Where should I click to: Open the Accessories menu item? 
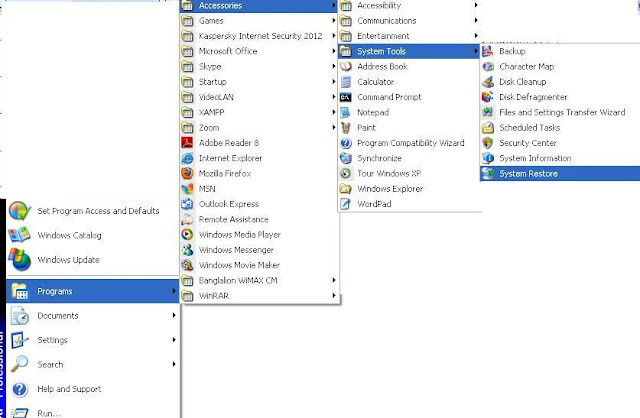click(259, 6)
